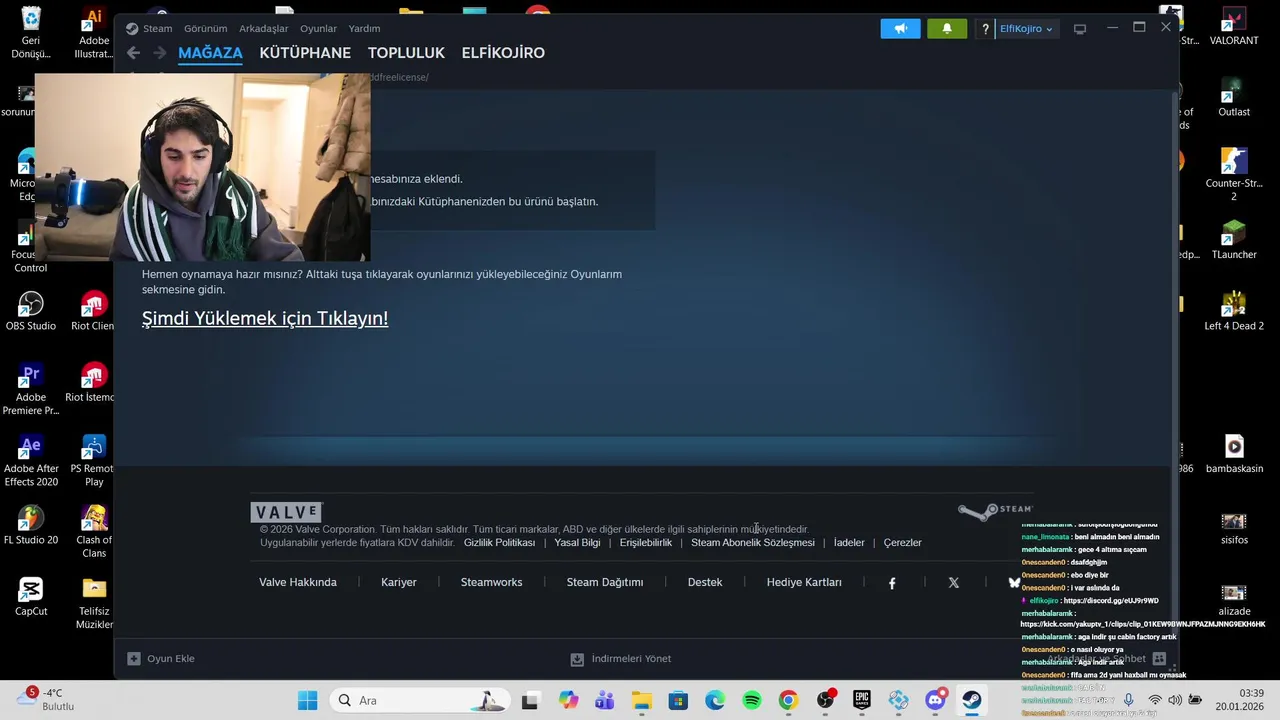This screenshot has width=1280, height=720.
Task: Open the Arkadaşlar menu
Action: (264, 28)
